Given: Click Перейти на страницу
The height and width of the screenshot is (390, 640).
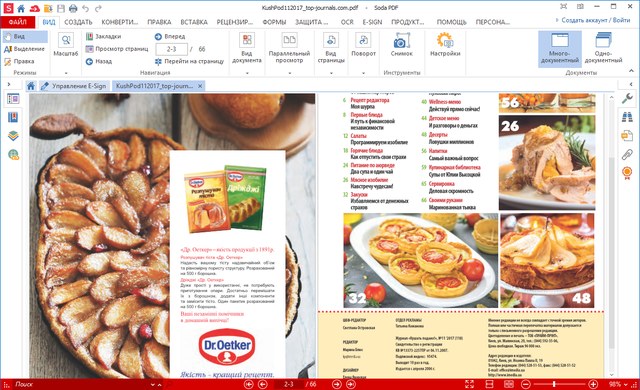Looking at the screenshot, I should 189,61.
